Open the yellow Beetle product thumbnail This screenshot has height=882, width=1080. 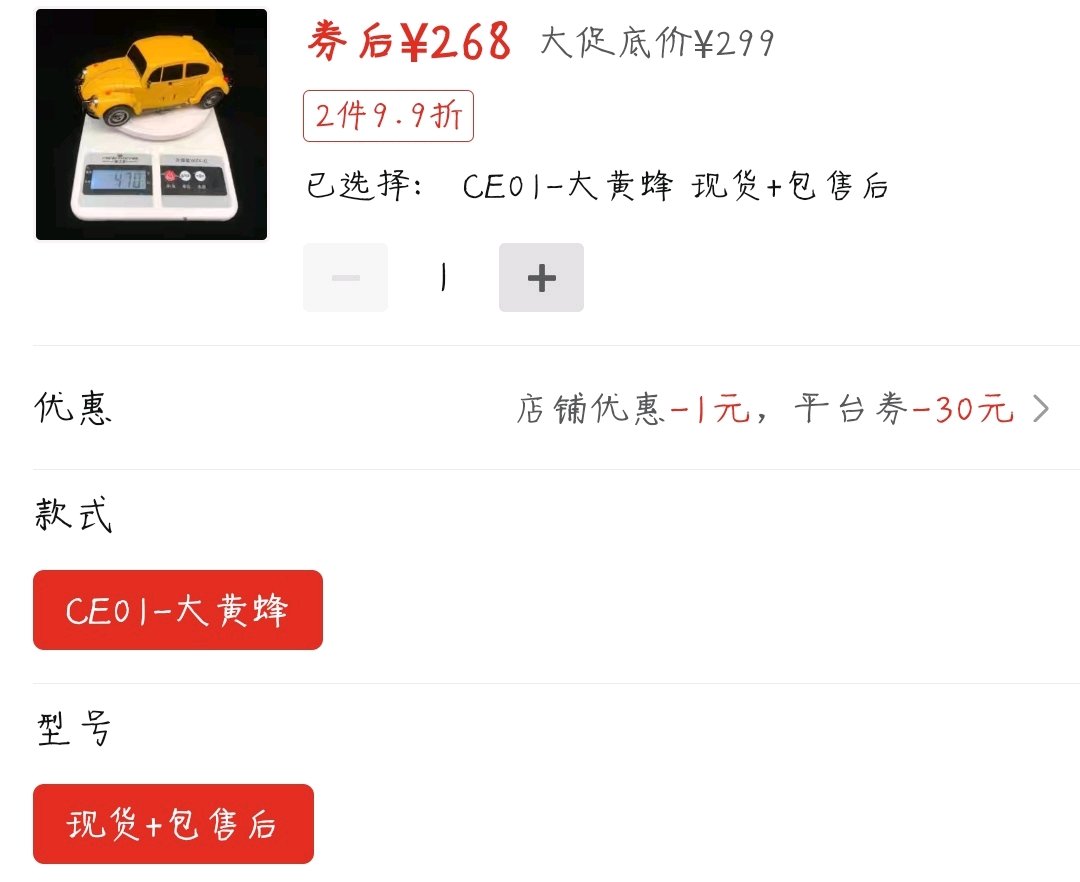tap(152, 125)
